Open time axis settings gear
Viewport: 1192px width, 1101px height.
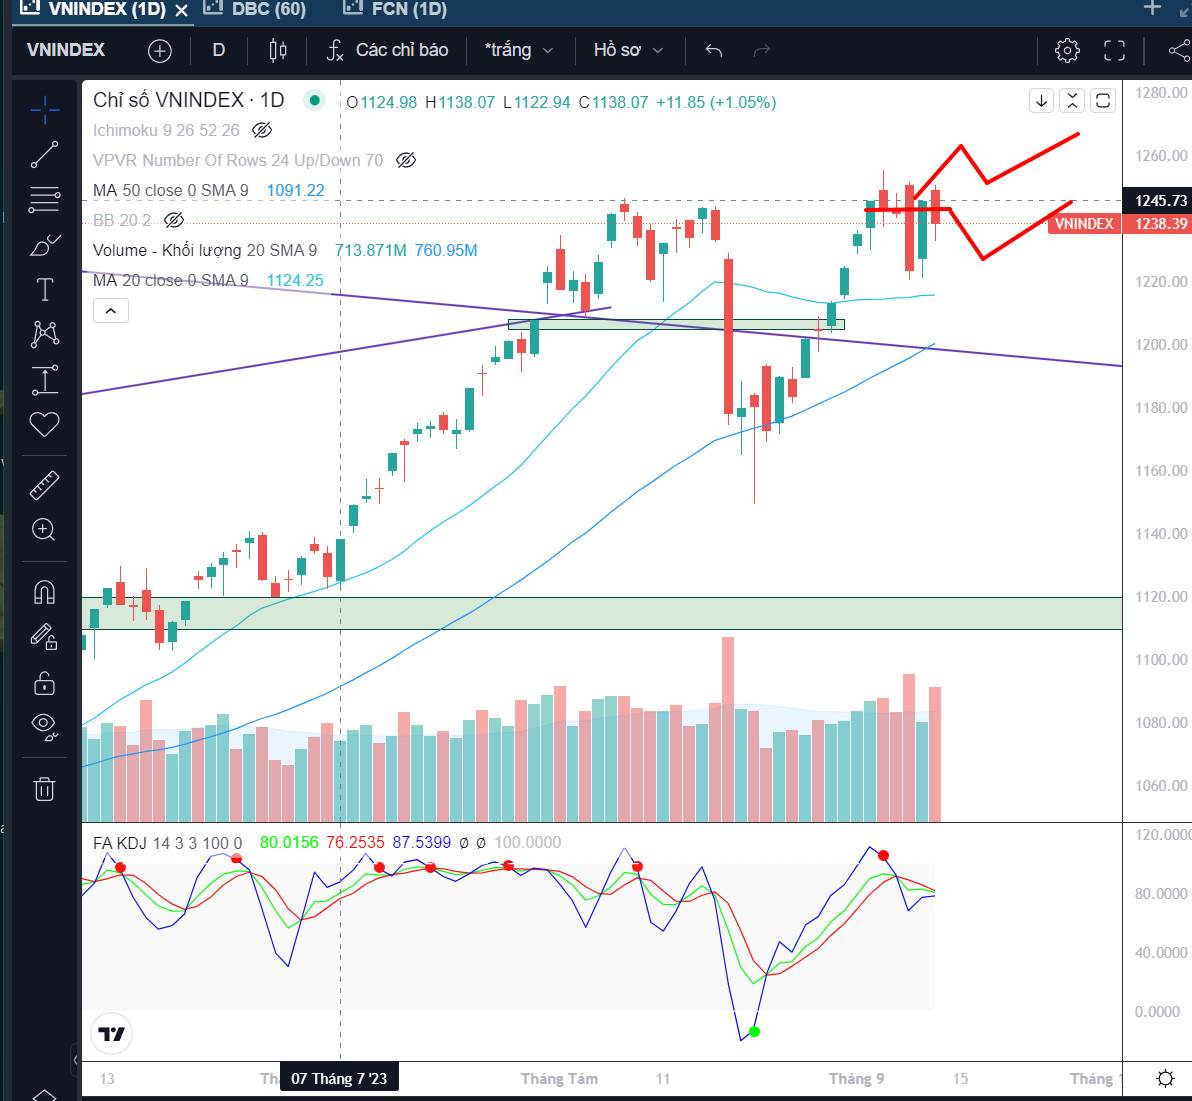(x=1165, y=1078)
